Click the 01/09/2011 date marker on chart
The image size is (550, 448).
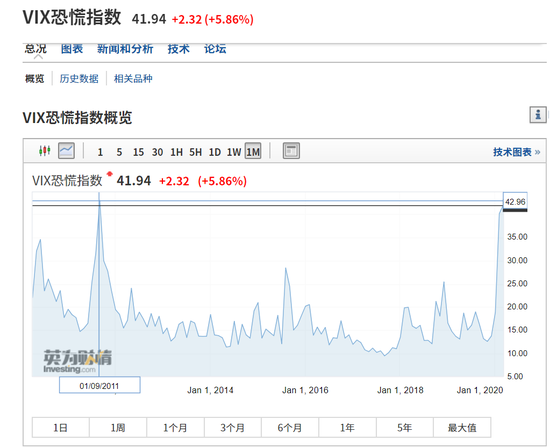point(100,385)
